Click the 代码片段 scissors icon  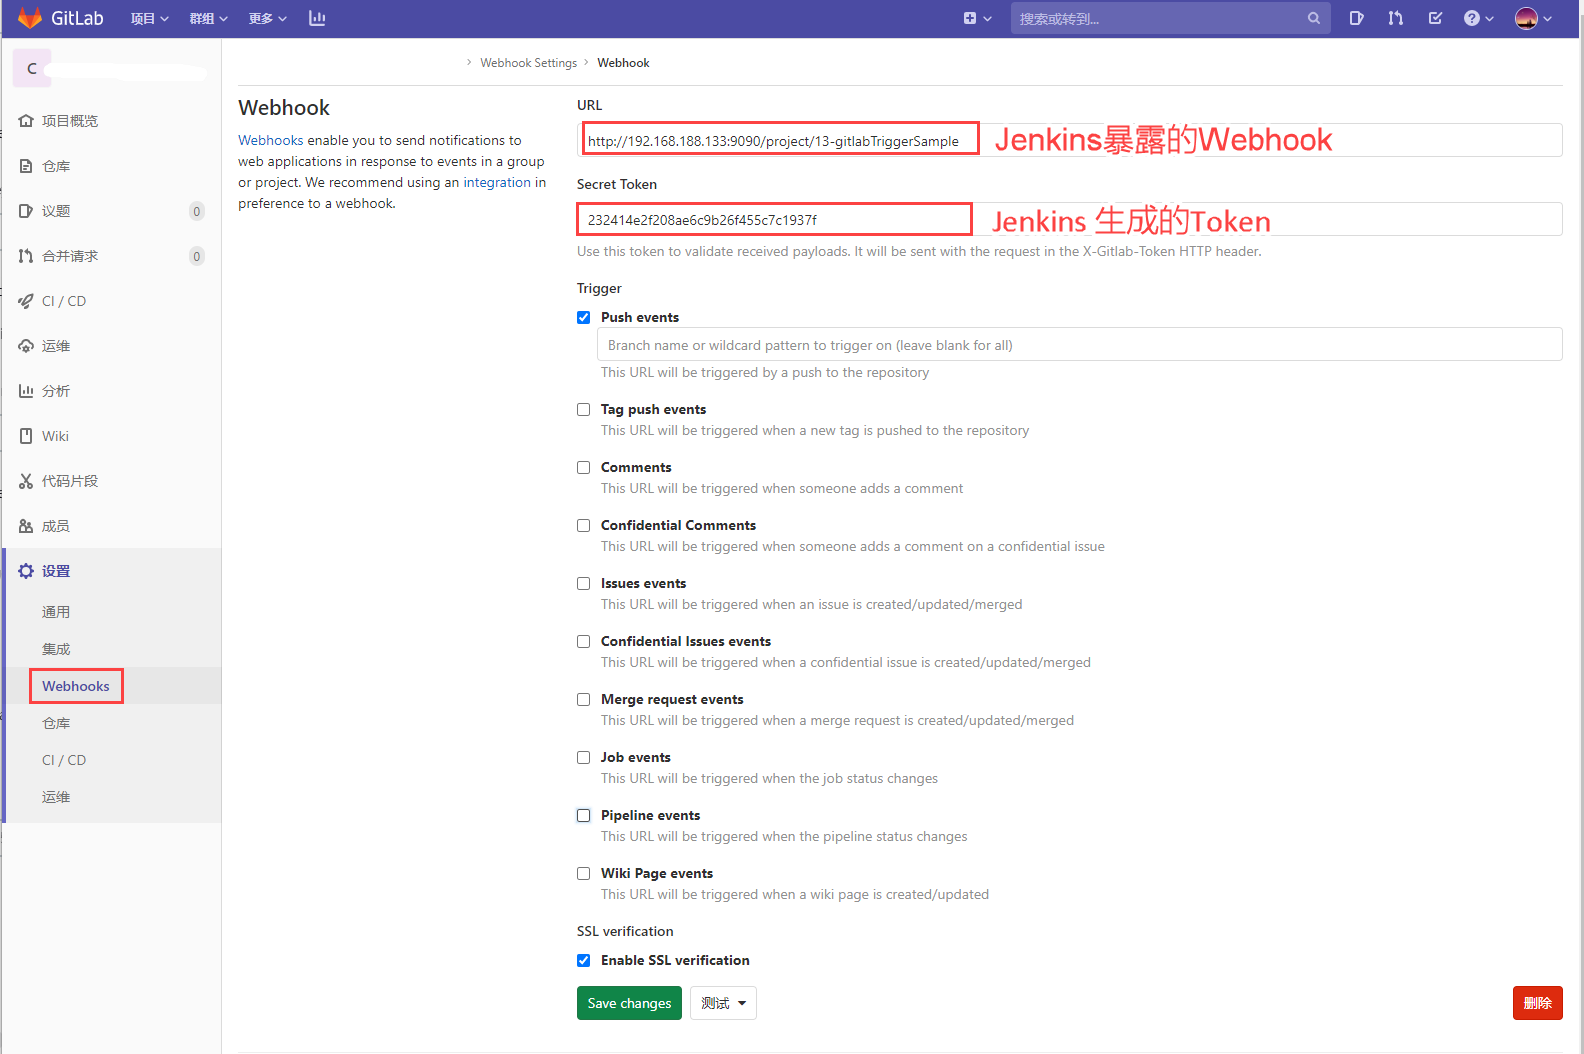click(26, 481)
